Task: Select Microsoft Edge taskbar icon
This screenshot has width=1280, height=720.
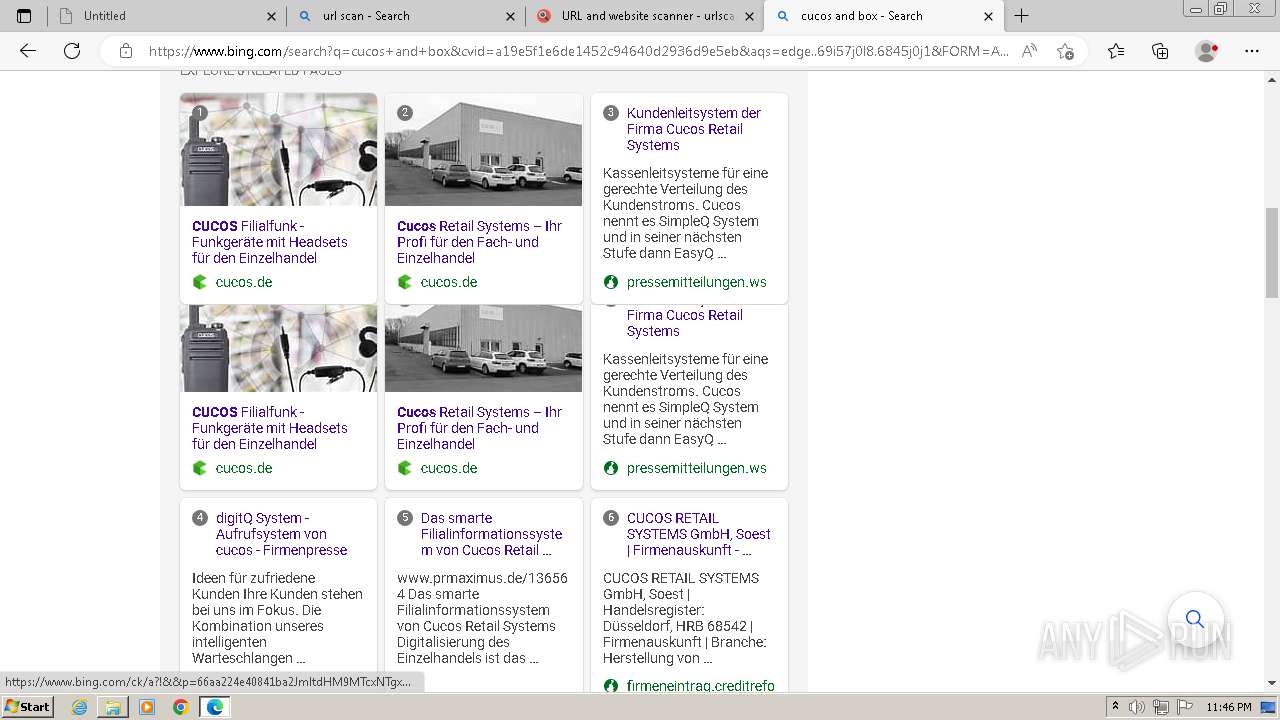Action: pyautogui.click(x=214, y=707)
